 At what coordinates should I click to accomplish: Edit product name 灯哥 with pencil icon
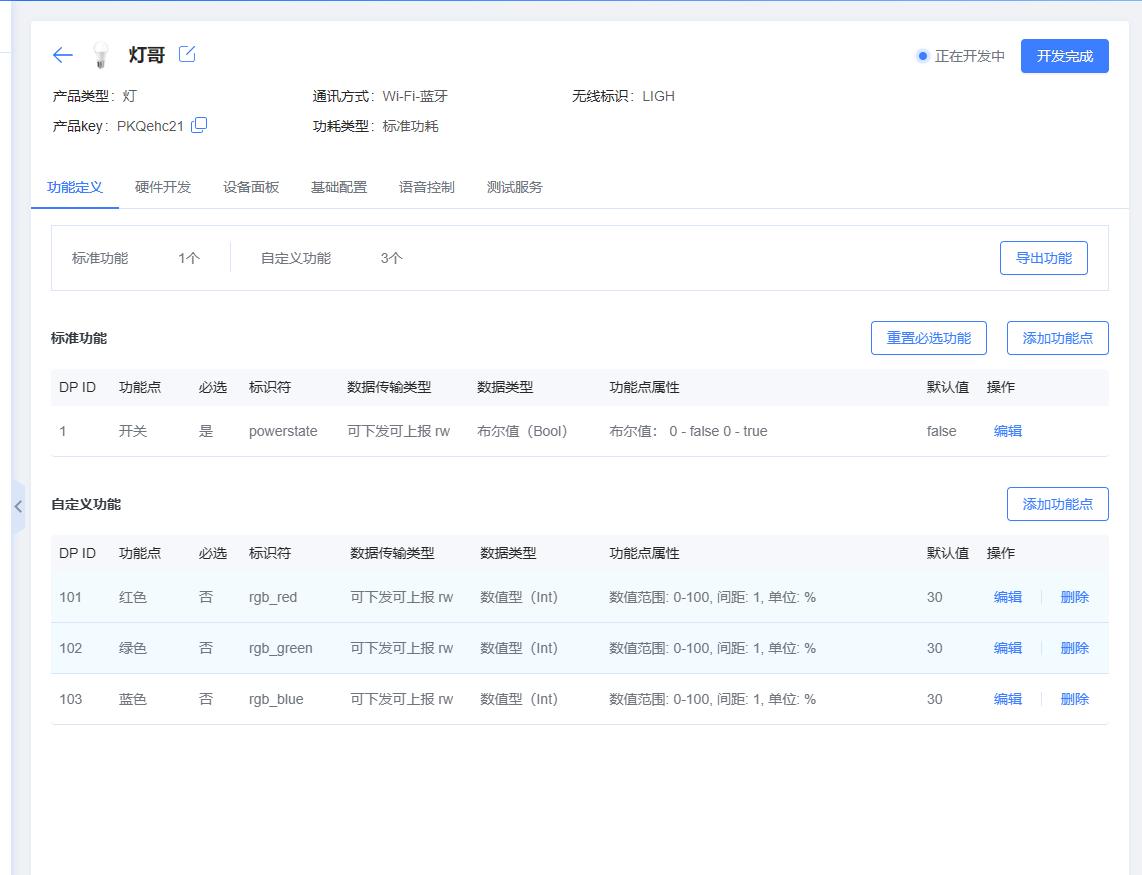tap(187, 54)
